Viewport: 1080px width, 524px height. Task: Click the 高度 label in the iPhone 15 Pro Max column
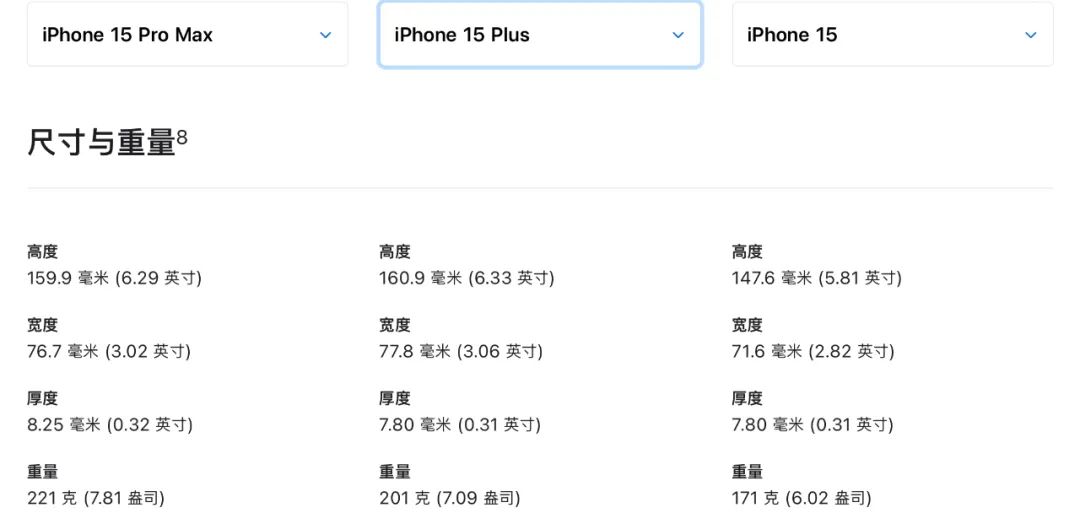coord(43,252)
